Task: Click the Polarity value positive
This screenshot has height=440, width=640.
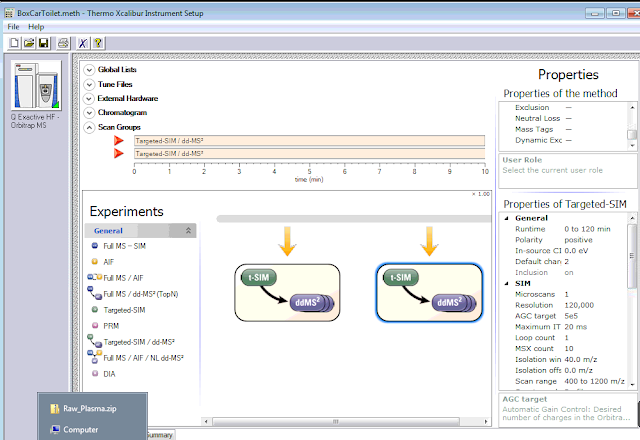Action: (x=578, y=240)
